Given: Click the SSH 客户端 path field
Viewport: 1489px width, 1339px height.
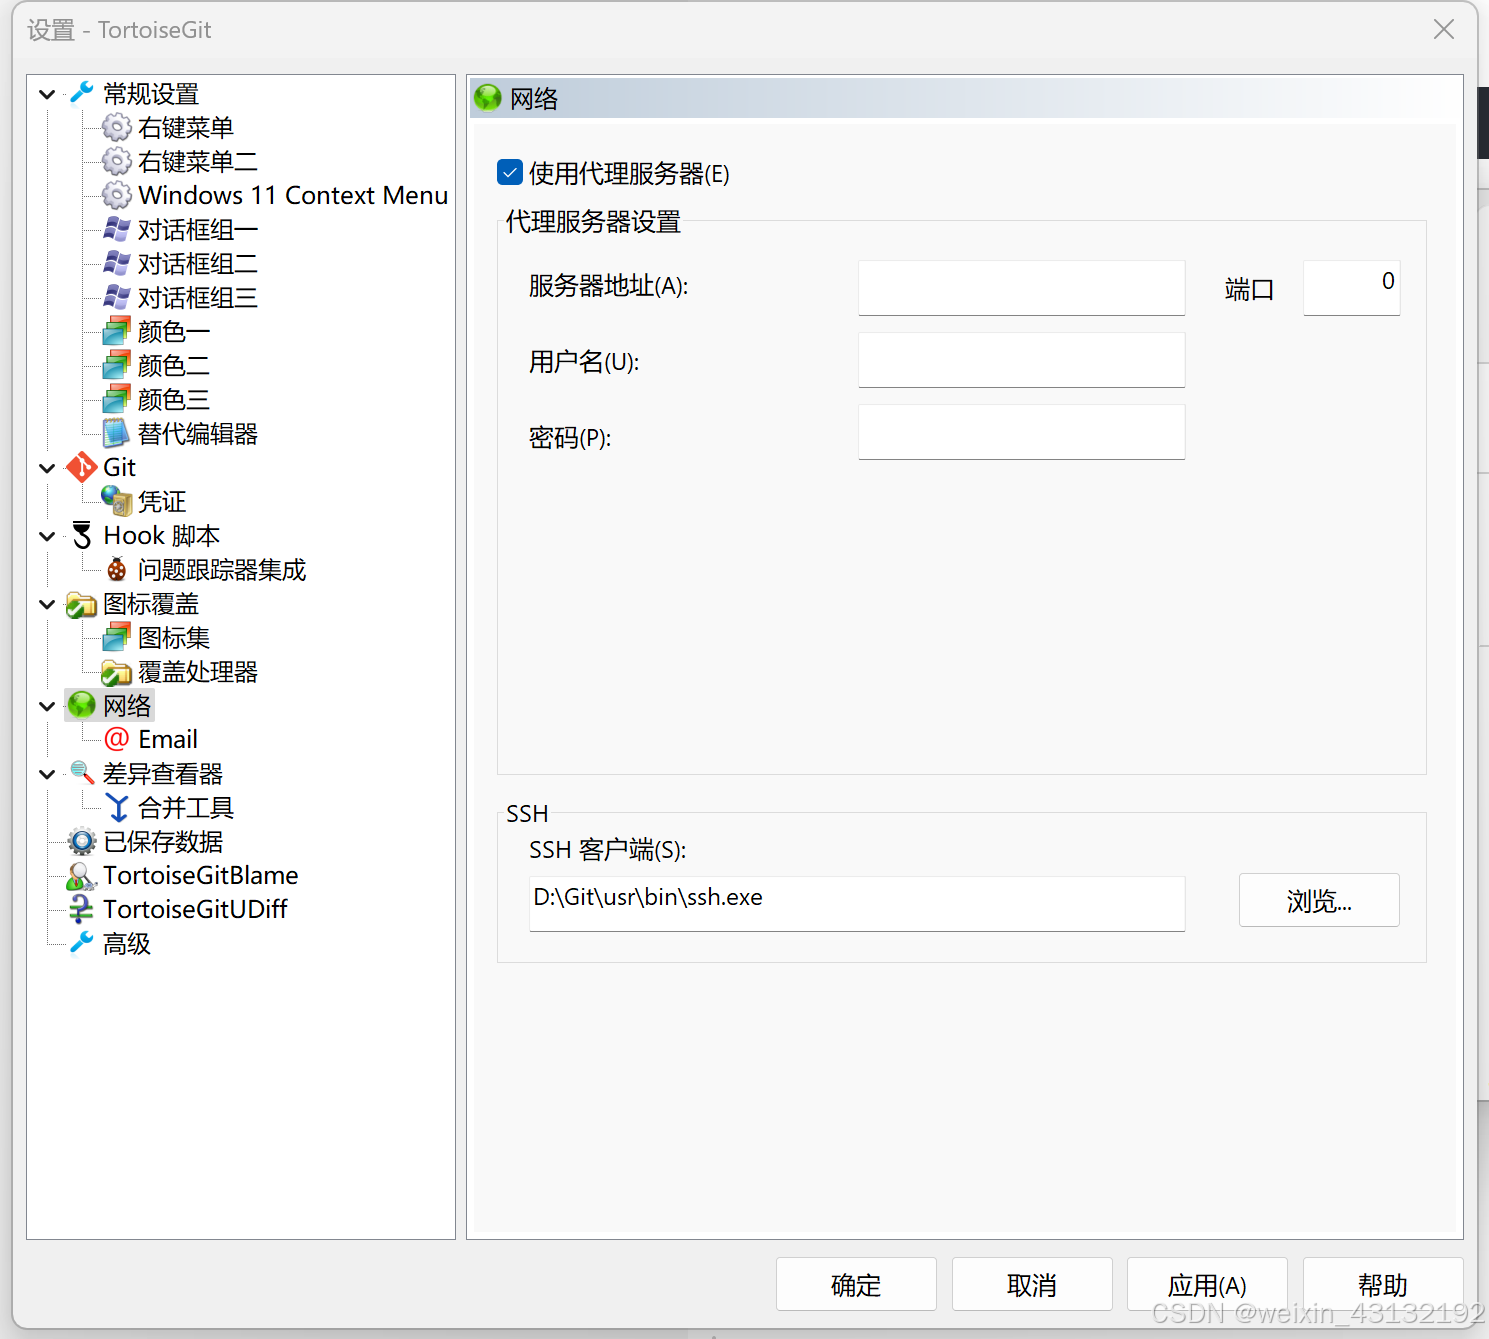Looking at the screenshot, I should (x=857, y=904).
